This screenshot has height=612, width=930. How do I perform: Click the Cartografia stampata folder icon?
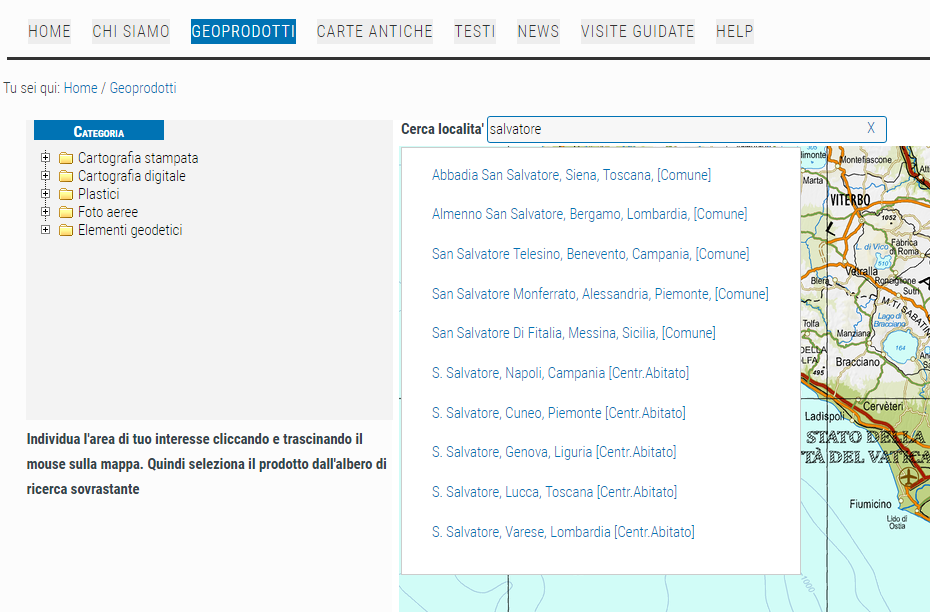(66, 158)
